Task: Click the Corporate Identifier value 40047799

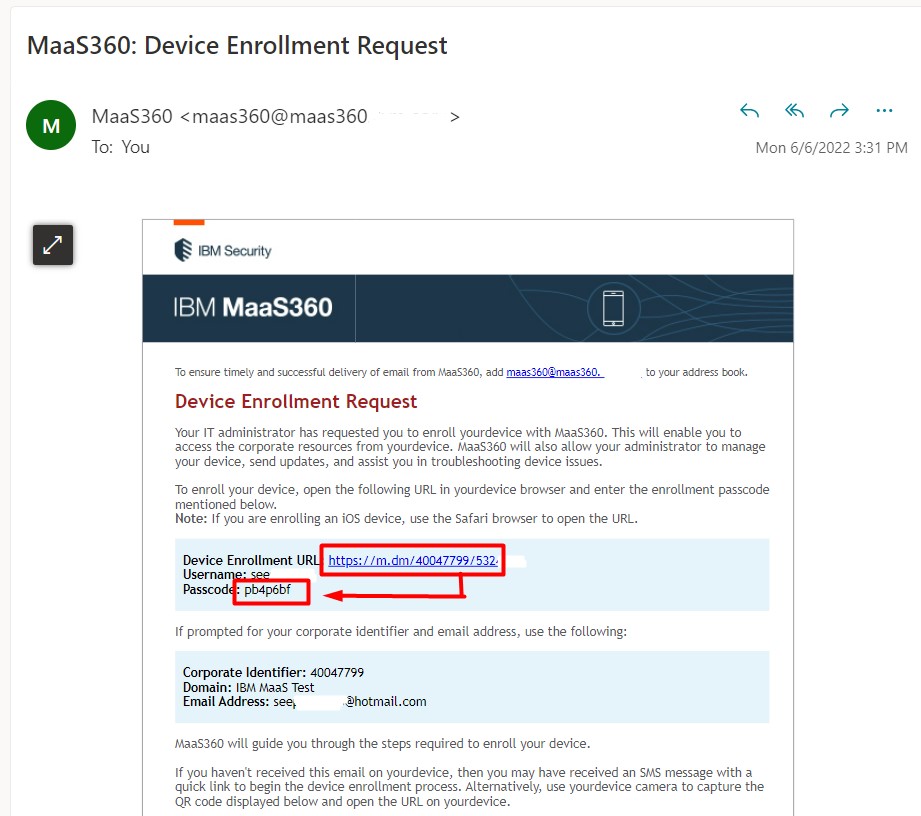Action: point(337,673)
